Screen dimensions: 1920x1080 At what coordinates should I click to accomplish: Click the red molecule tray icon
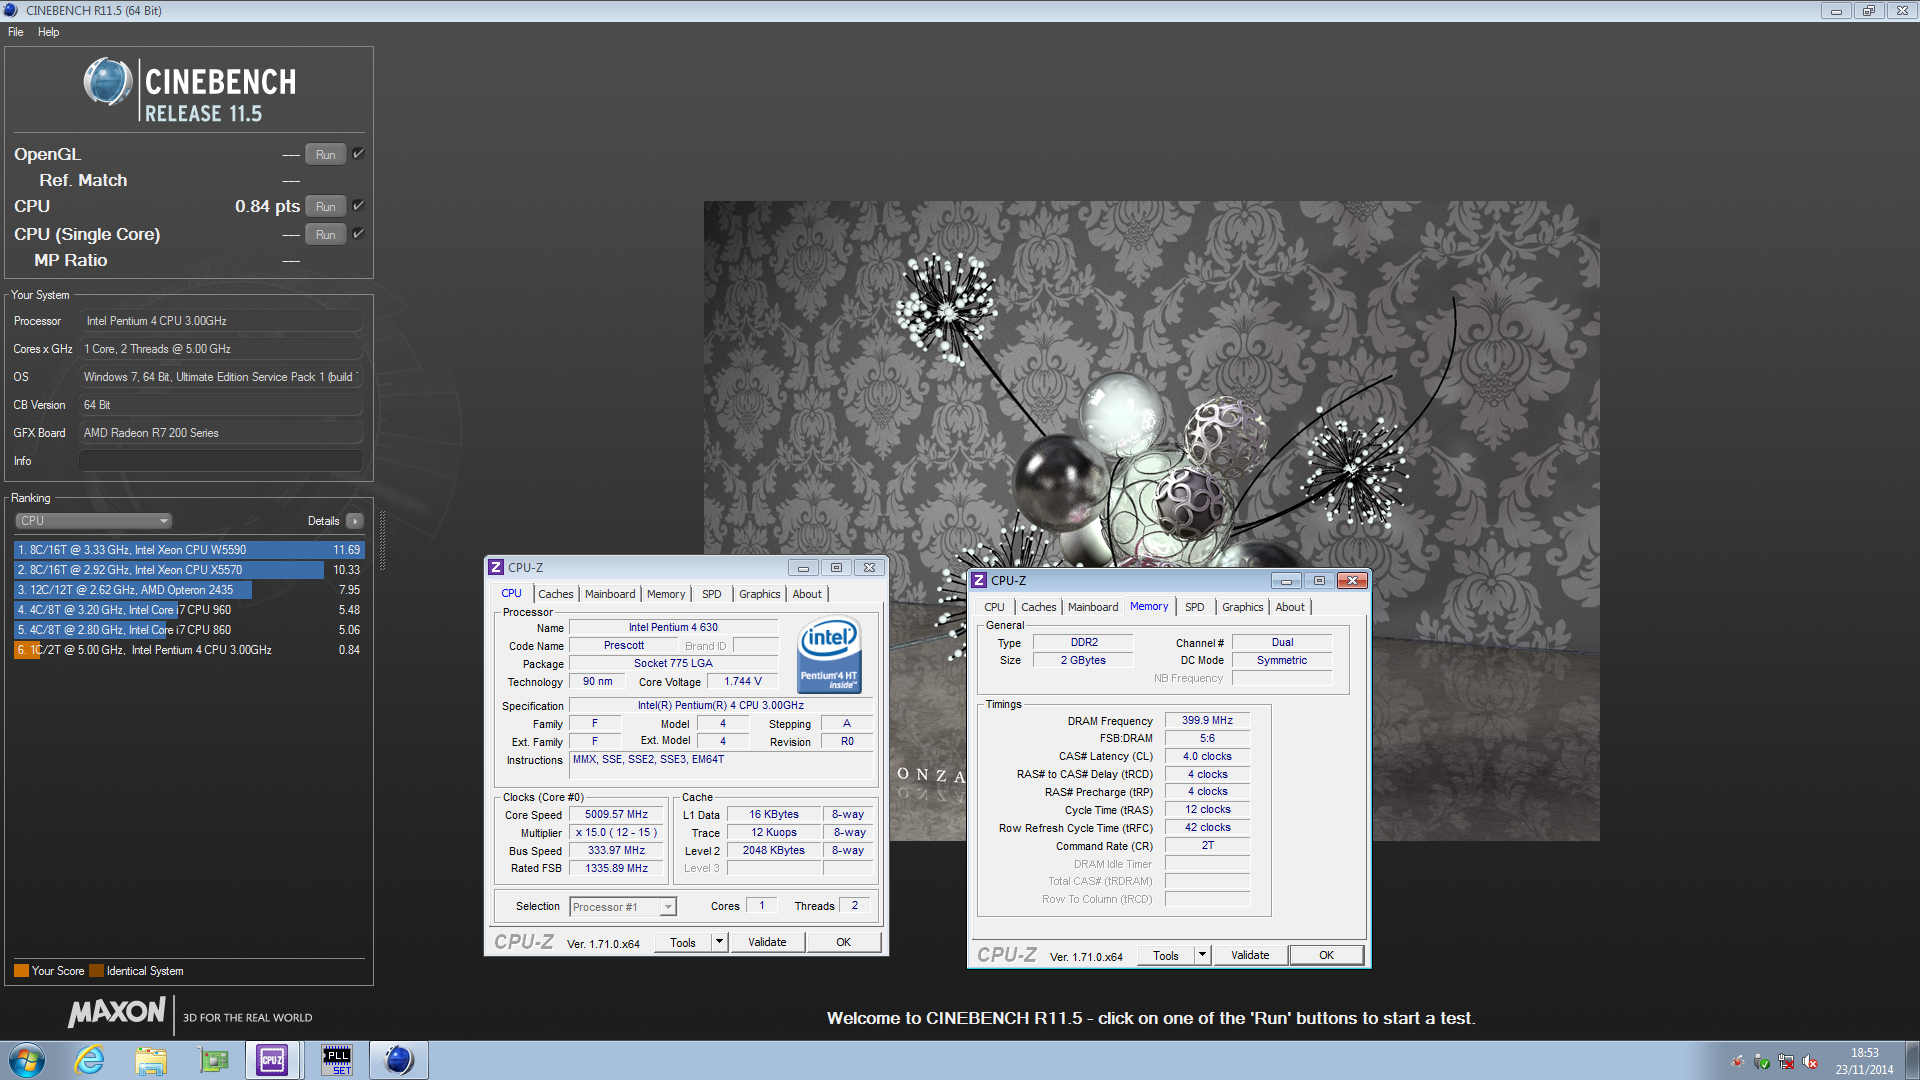tap(1738, 1062)
